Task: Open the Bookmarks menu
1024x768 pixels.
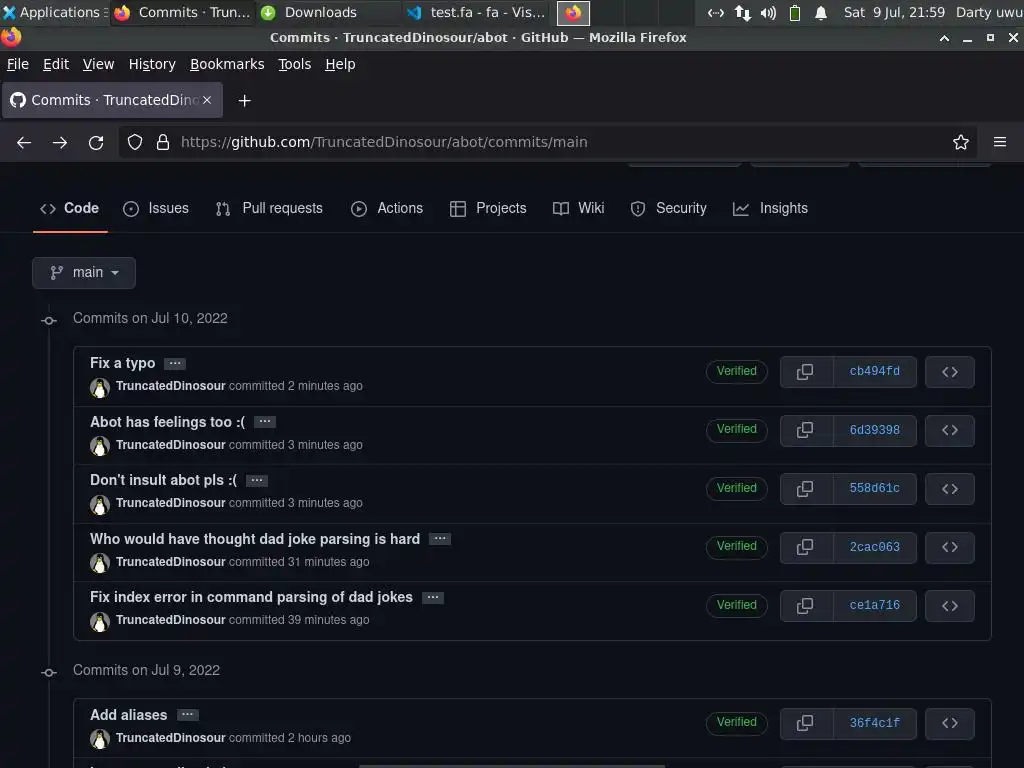Action: pyautogui.click(x=227, y=64)
